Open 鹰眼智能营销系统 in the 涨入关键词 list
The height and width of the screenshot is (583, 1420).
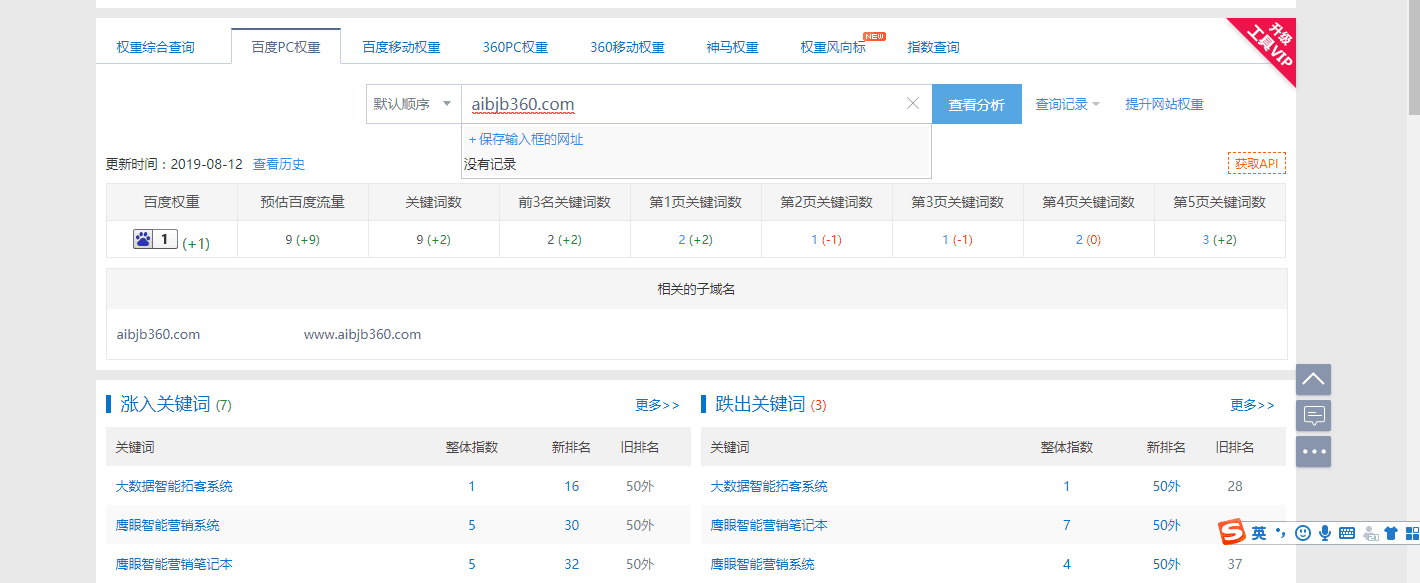pos(167,525)
